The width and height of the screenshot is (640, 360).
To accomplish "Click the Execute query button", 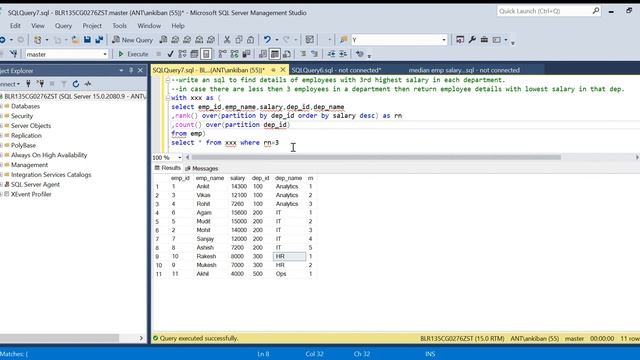I will pos(133,54).
